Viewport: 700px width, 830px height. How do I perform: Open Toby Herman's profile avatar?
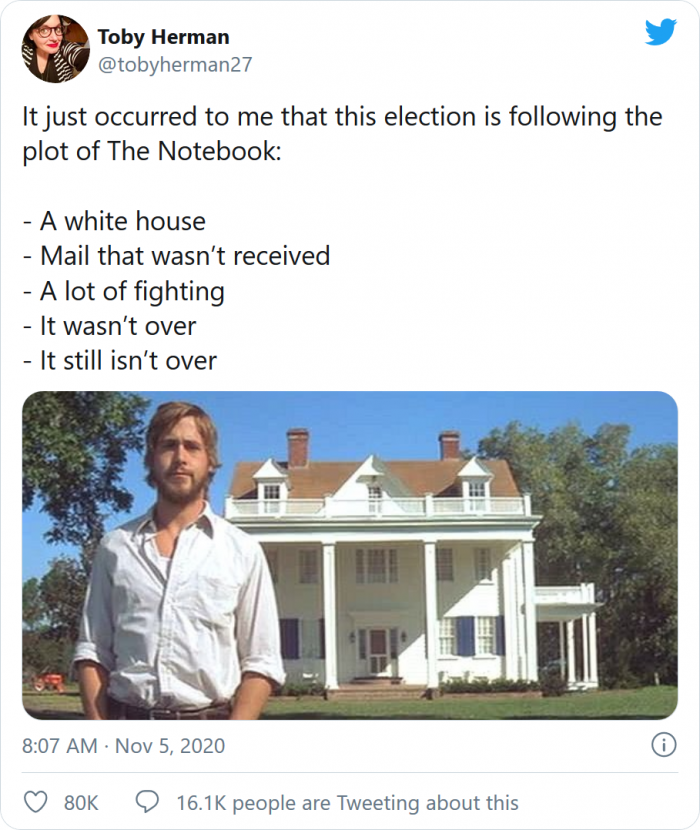tap(56, 48)
